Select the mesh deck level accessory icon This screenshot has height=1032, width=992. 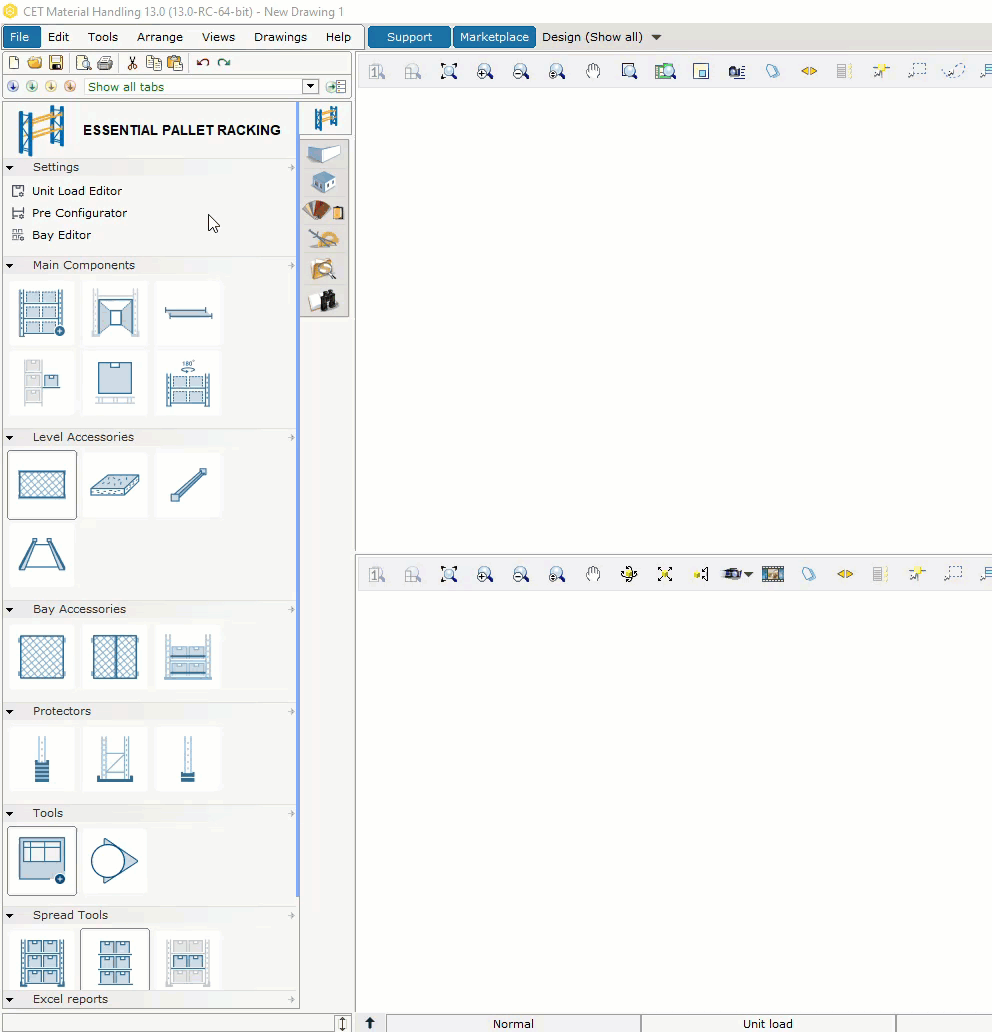point(42,485)
